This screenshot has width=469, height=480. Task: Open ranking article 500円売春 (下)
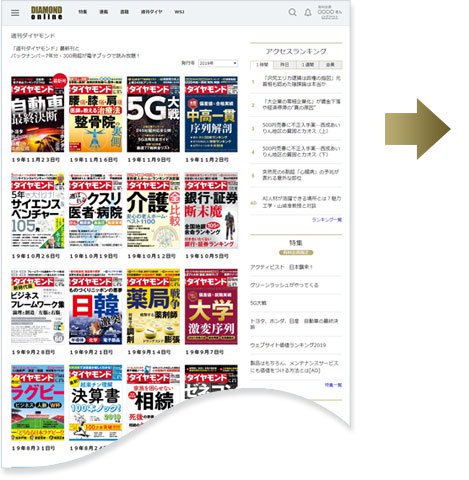tap(301, 152)
